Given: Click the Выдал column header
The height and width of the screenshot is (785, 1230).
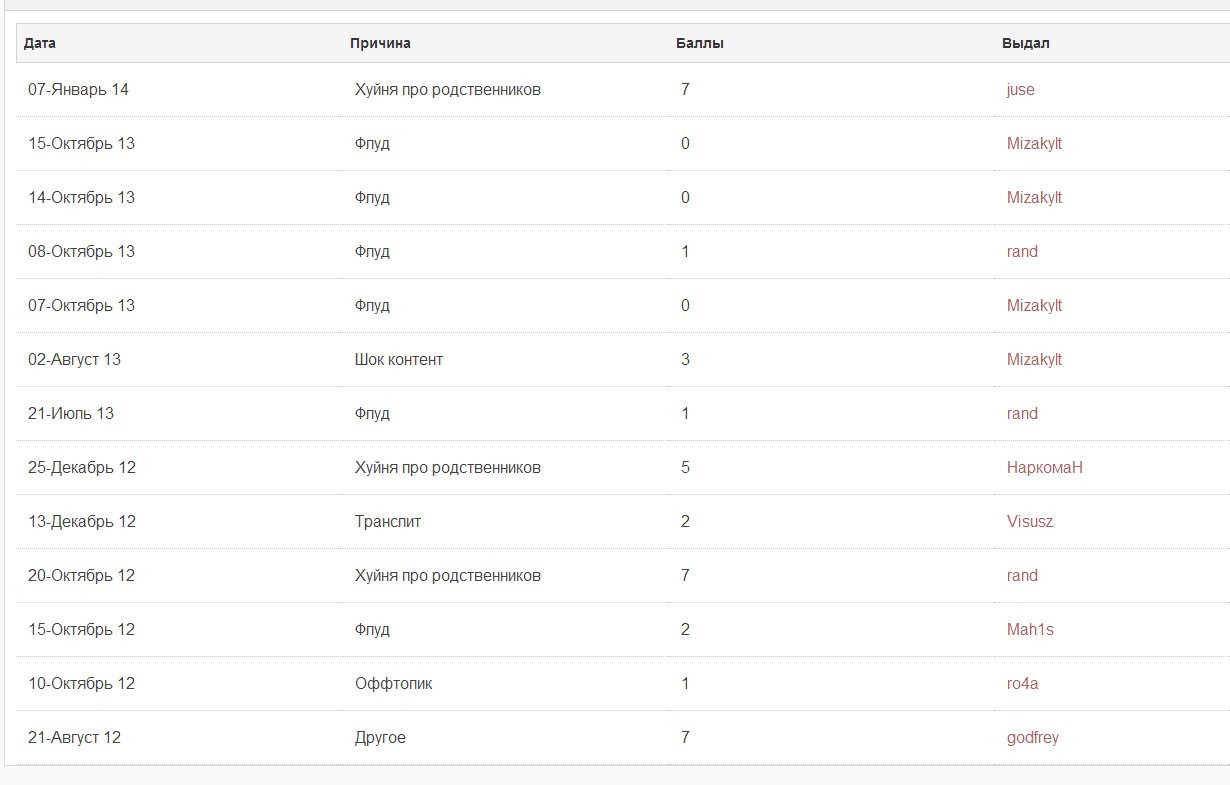Looking at the screenshot, I should click(x=1025, y=44).
